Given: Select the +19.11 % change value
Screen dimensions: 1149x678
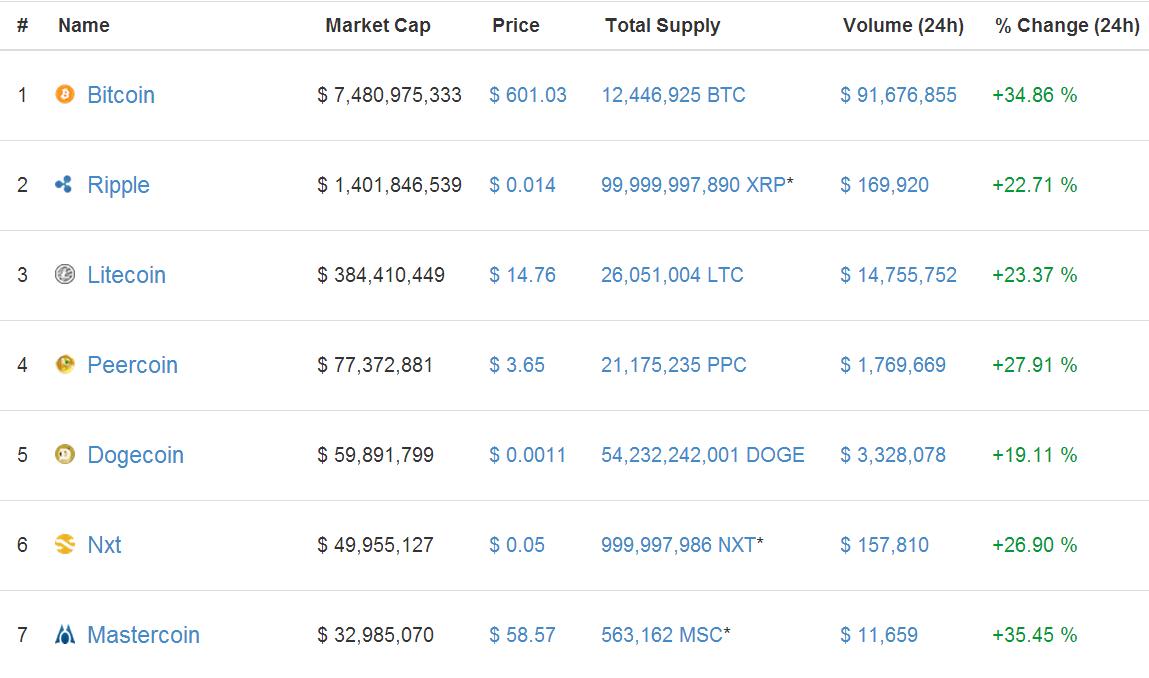Looking at the screenshot, I should (x=1035, y=455).
